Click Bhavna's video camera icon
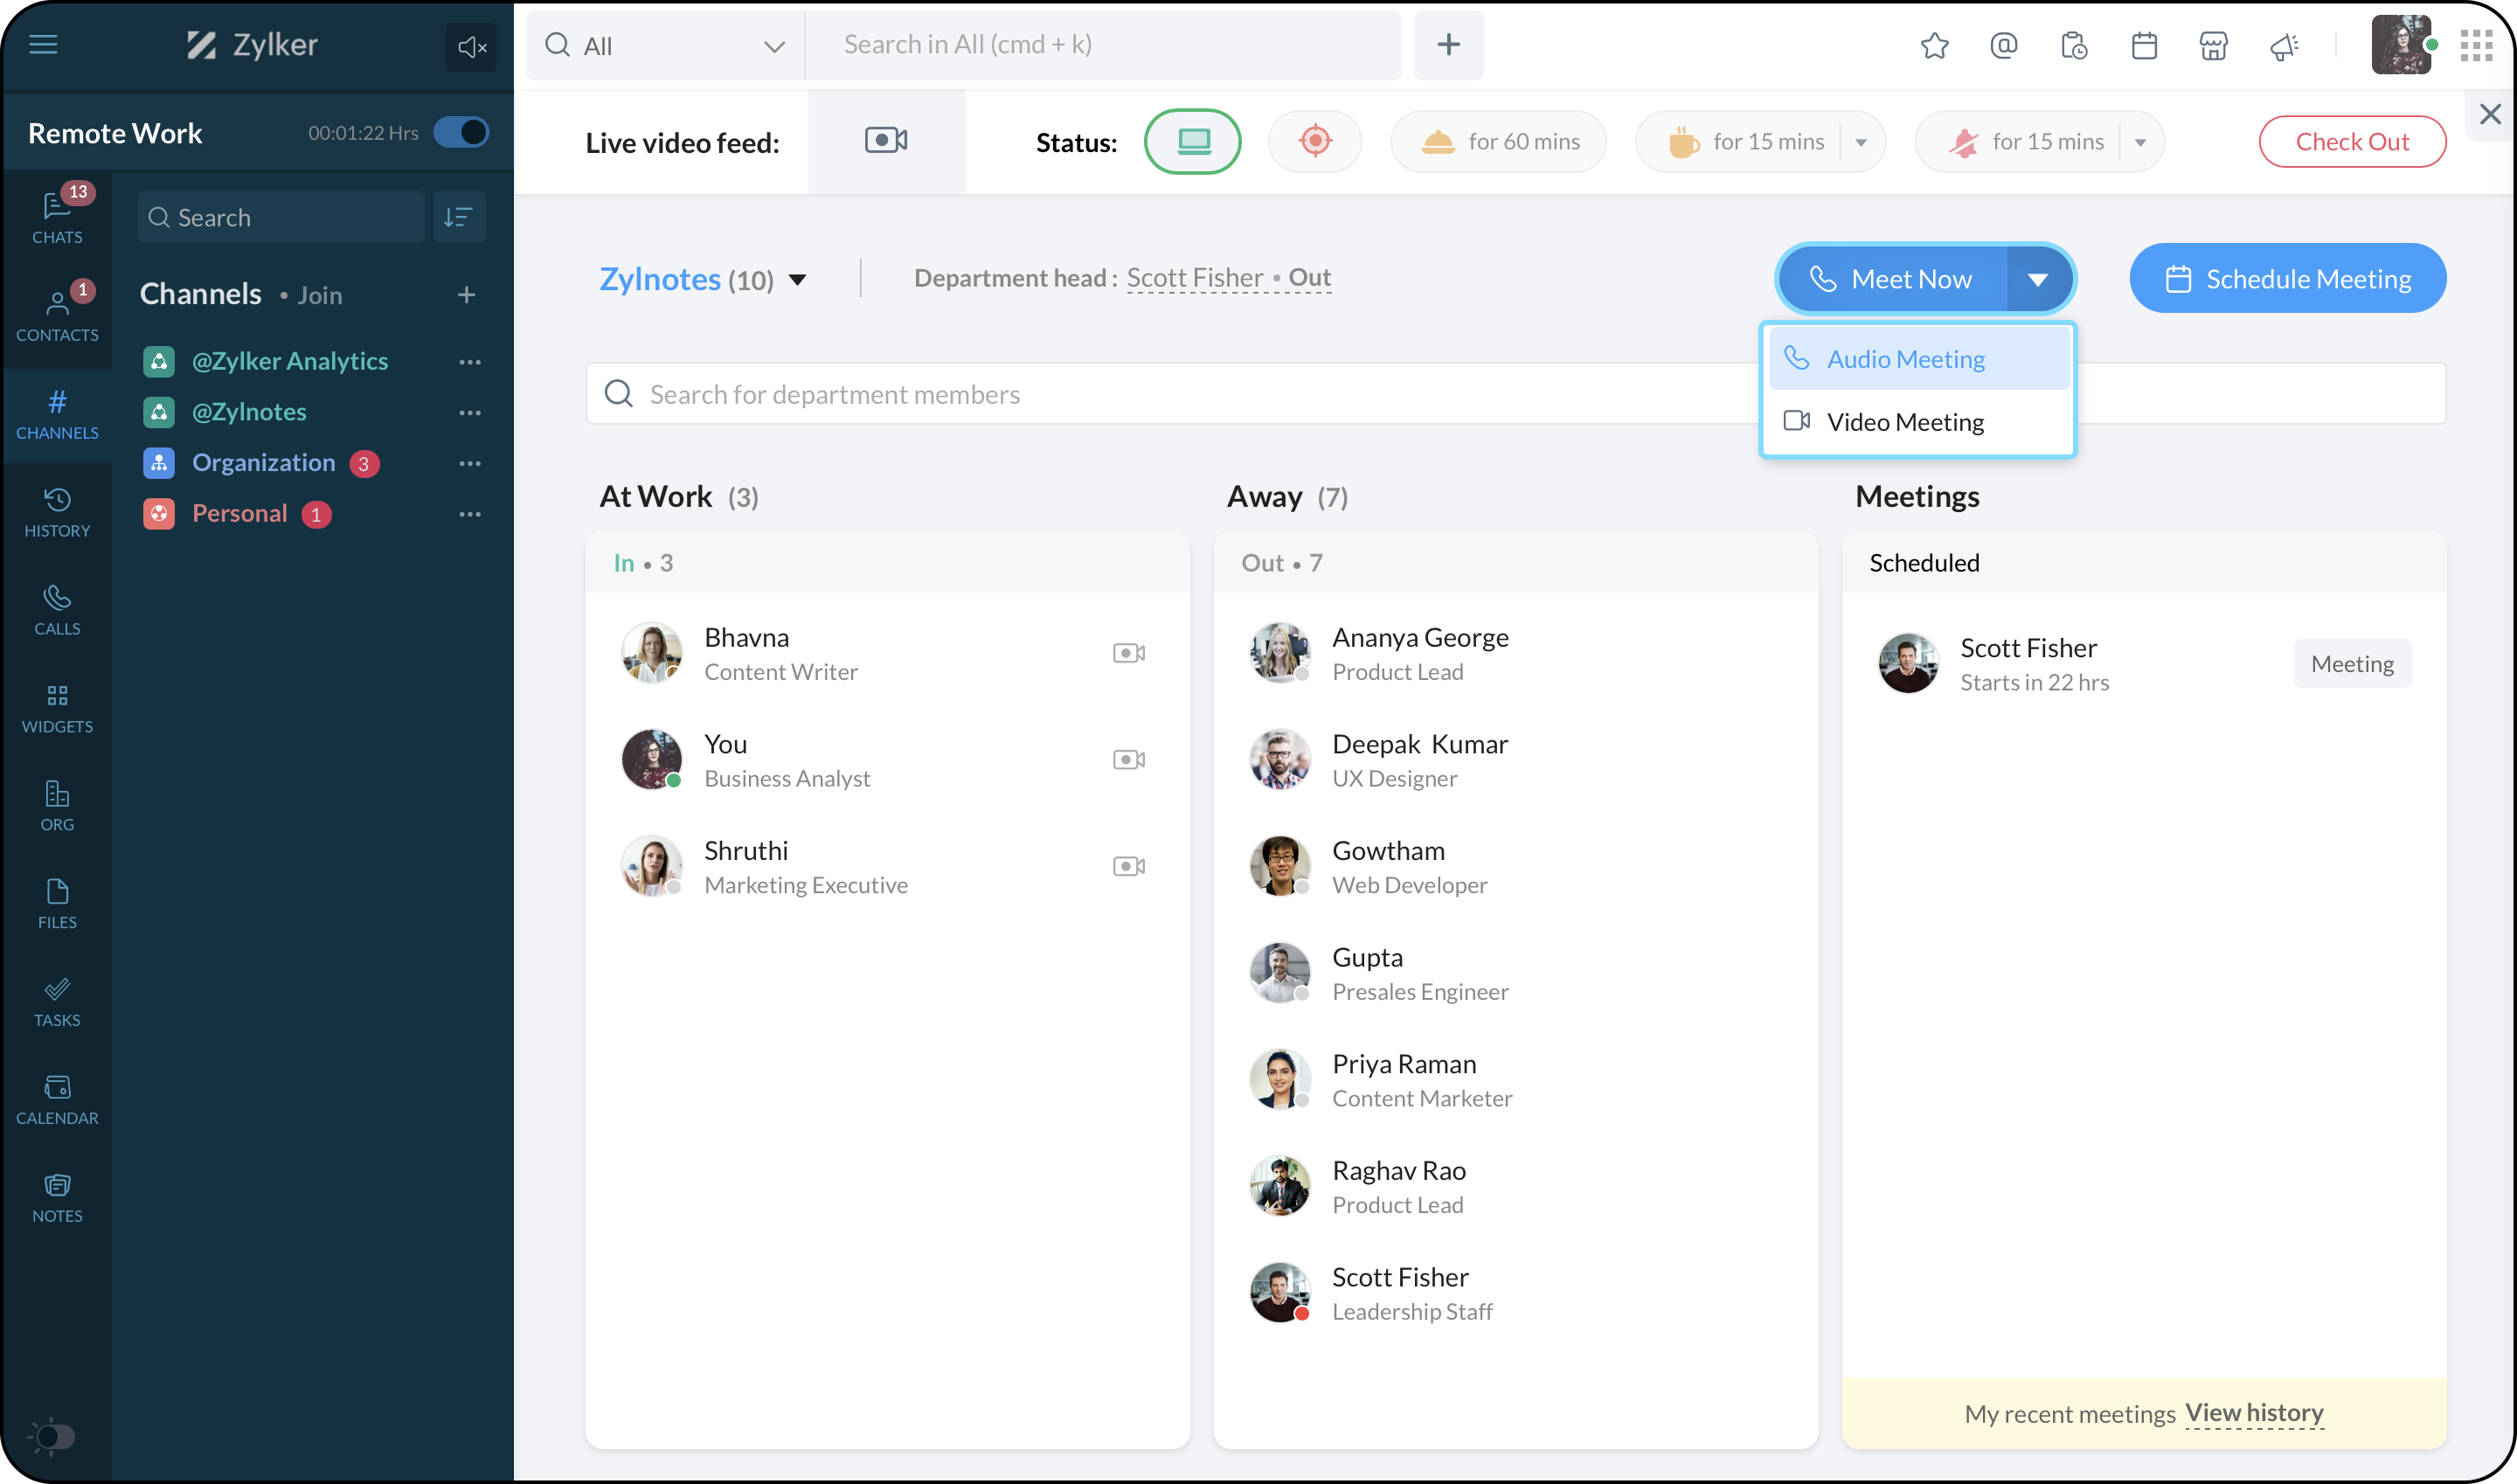 [x=1128, y=653]
